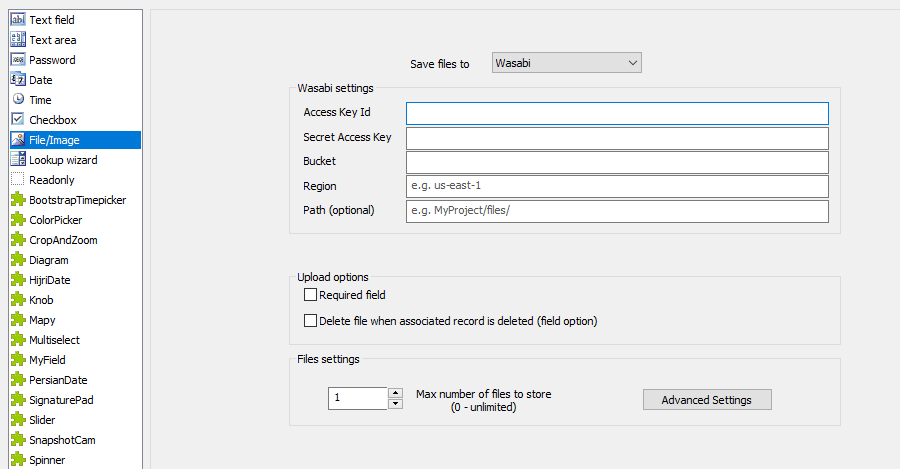Viewport: 900px width, 469px height.
Task: Enable the Required field checkbox
Action: point(310,295)
